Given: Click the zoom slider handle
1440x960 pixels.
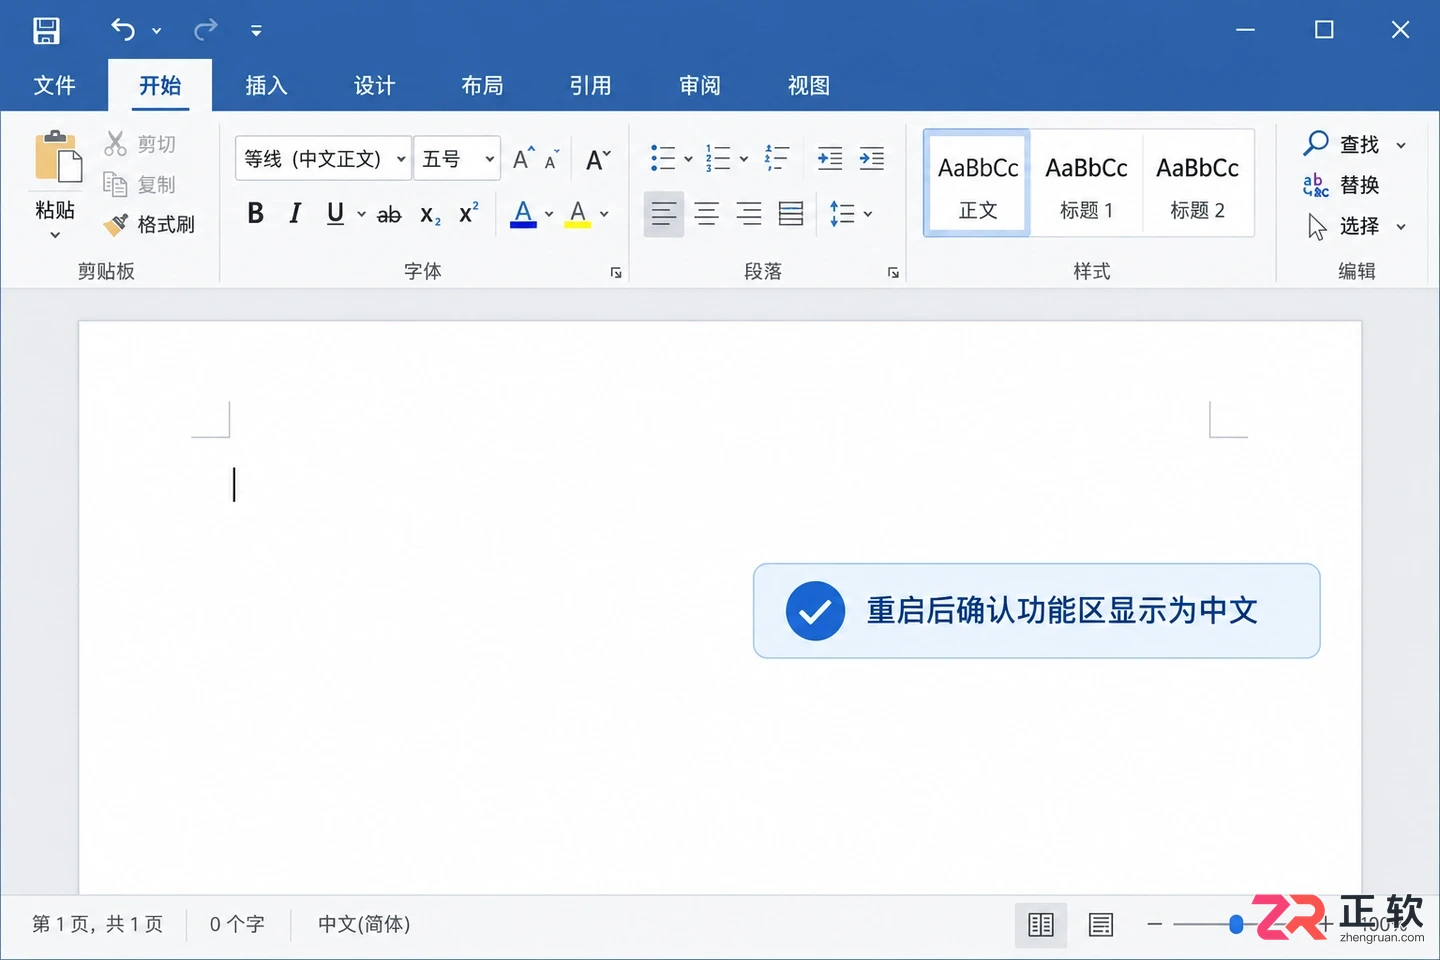Looking at the screenshot, I should [1236, 925].
